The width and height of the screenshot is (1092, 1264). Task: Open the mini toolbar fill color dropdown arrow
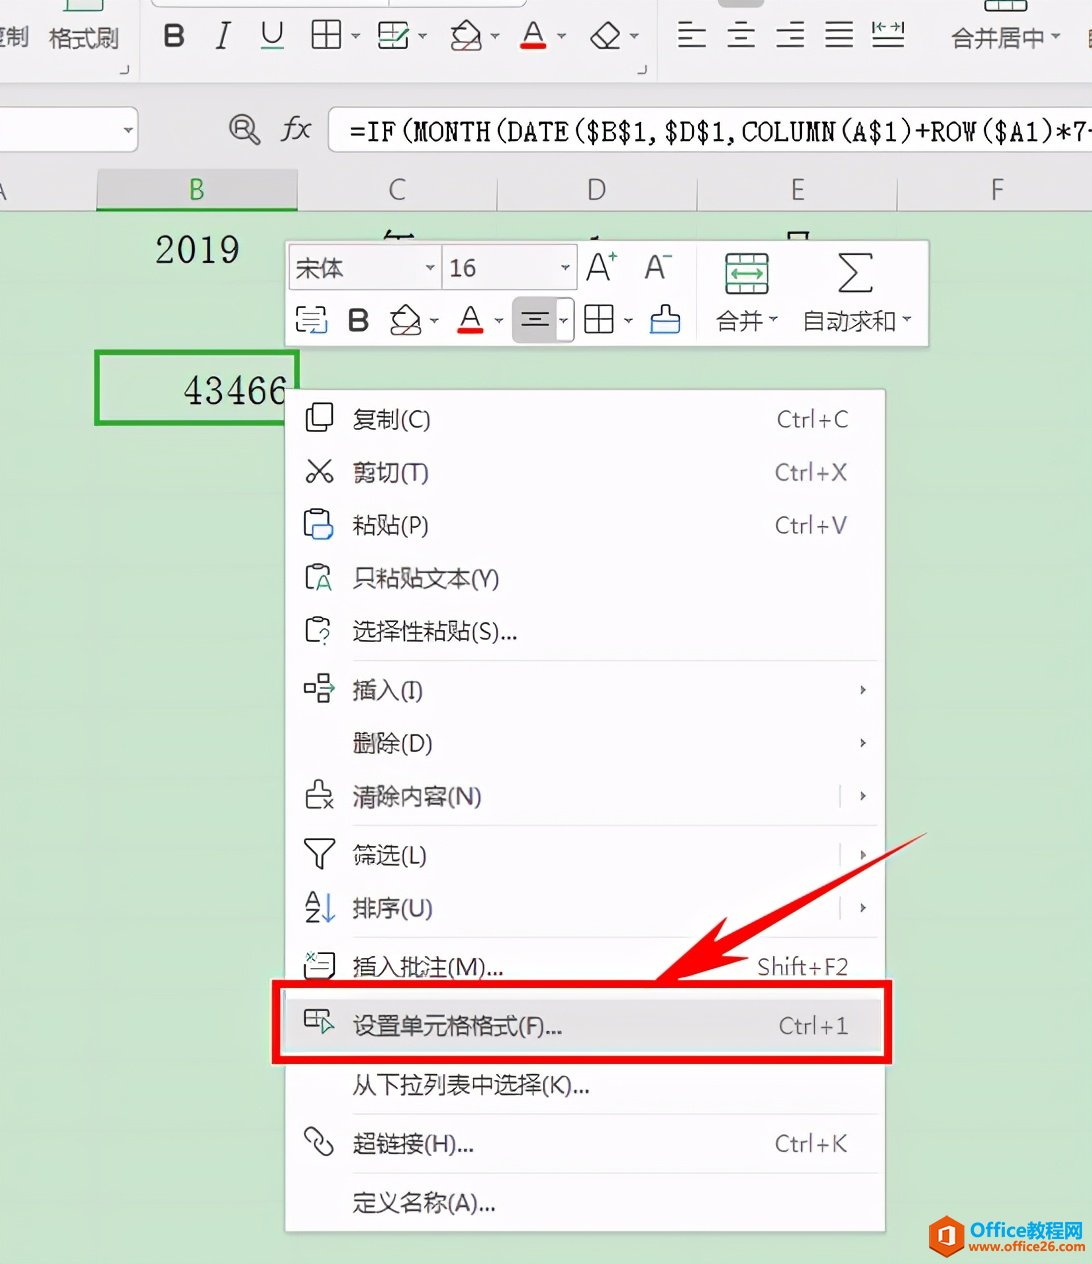pyautogui.click(x=434, y=321)
